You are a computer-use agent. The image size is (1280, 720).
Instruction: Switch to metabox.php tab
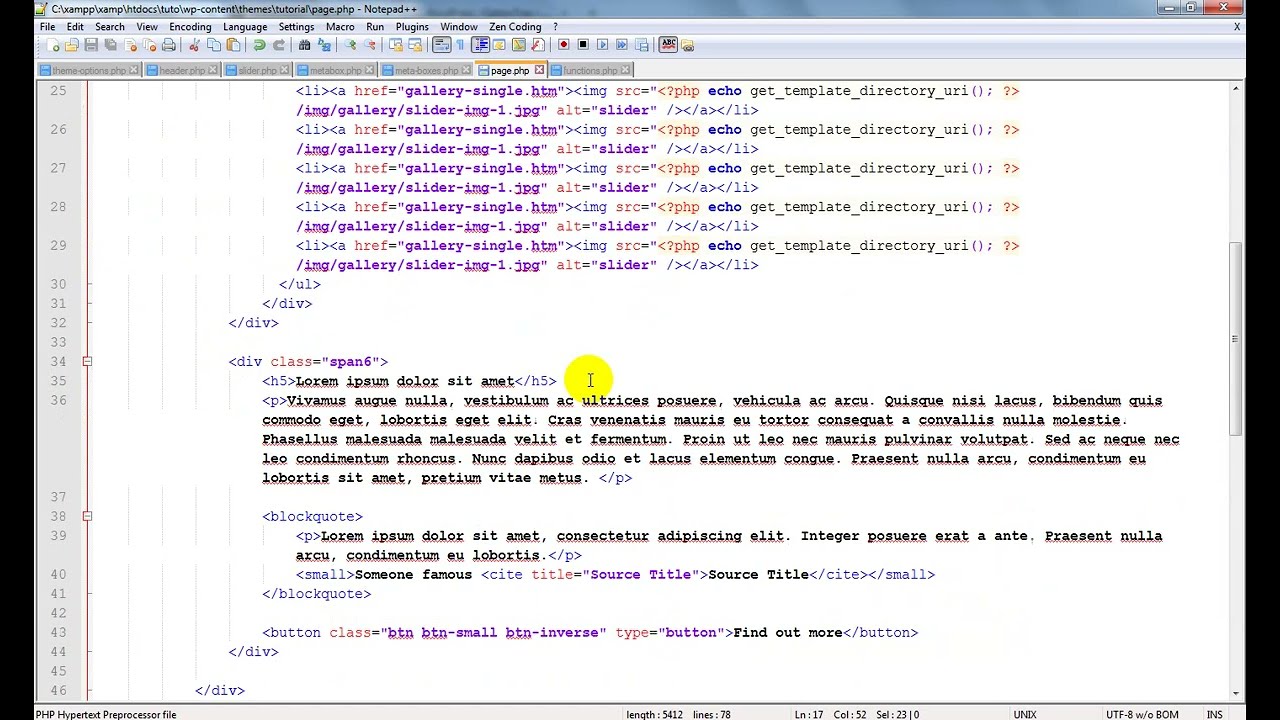point(335,70)
